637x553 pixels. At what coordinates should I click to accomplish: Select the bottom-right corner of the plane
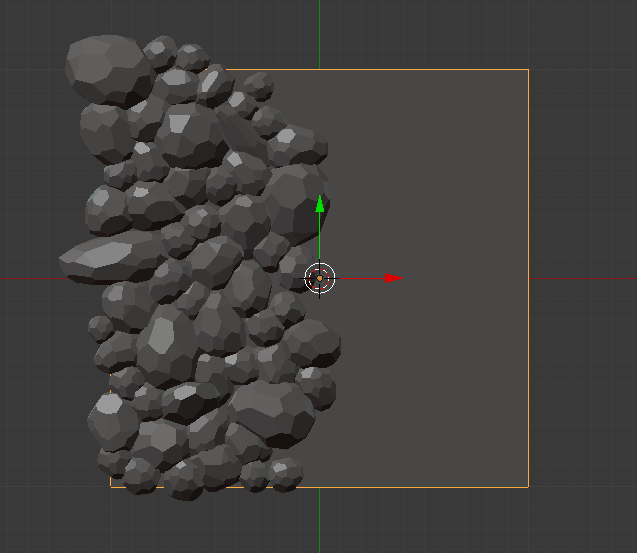click(x=527, y=486)
